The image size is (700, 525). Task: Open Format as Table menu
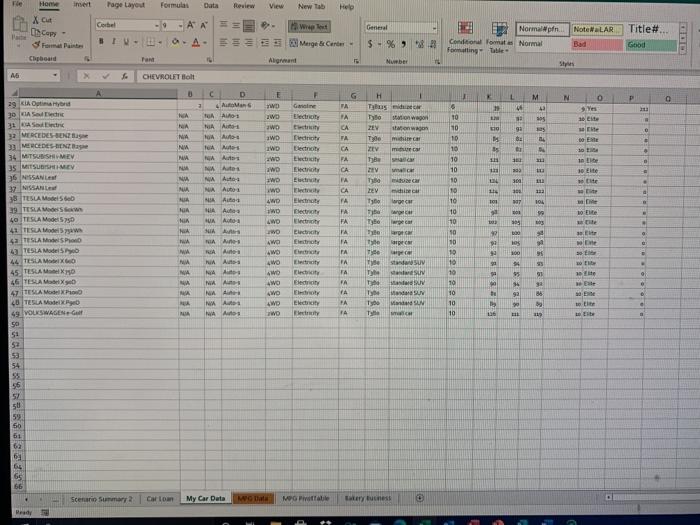click(499, 38)
